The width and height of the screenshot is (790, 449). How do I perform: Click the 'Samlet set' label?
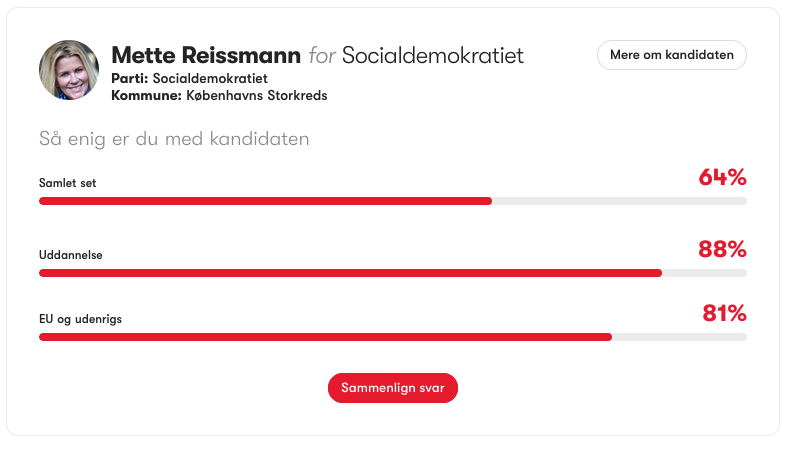pyautogui.click(x=67, y=183)
